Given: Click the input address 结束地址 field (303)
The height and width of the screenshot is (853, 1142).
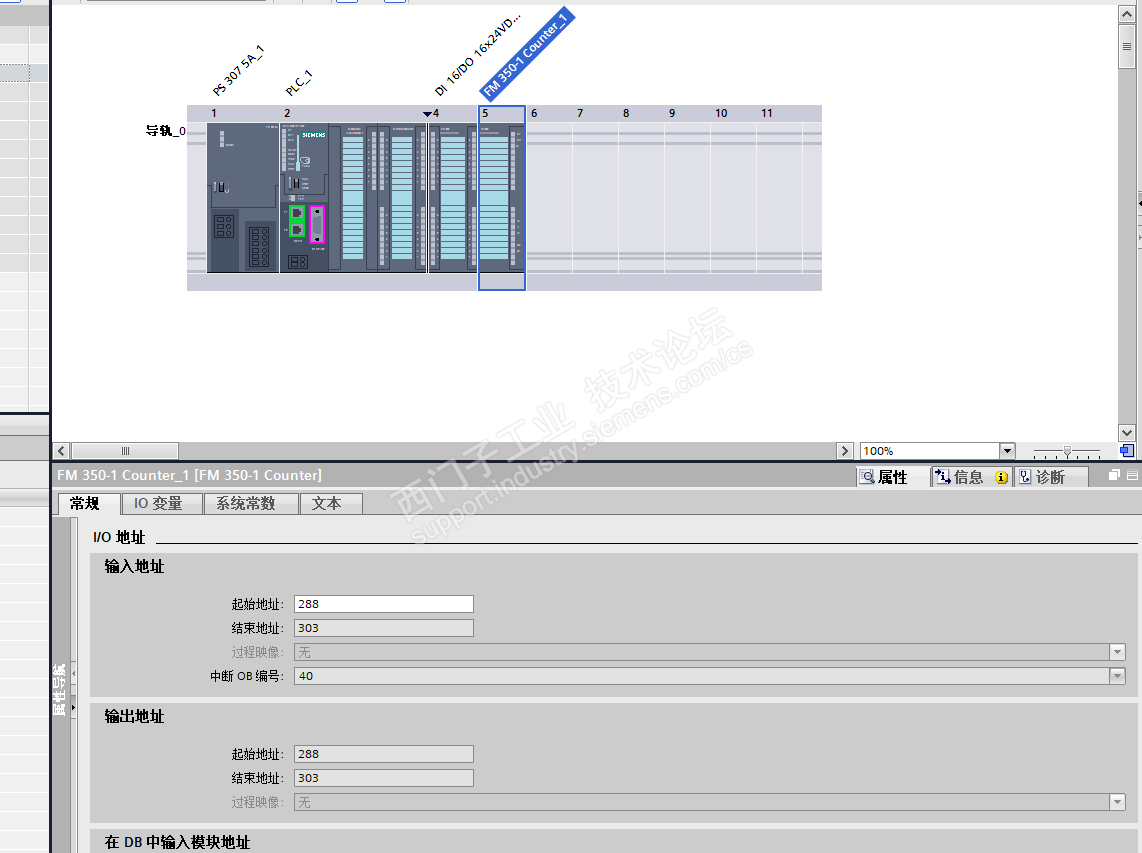Looking at the screenshot, I should (x=384, y=628).
